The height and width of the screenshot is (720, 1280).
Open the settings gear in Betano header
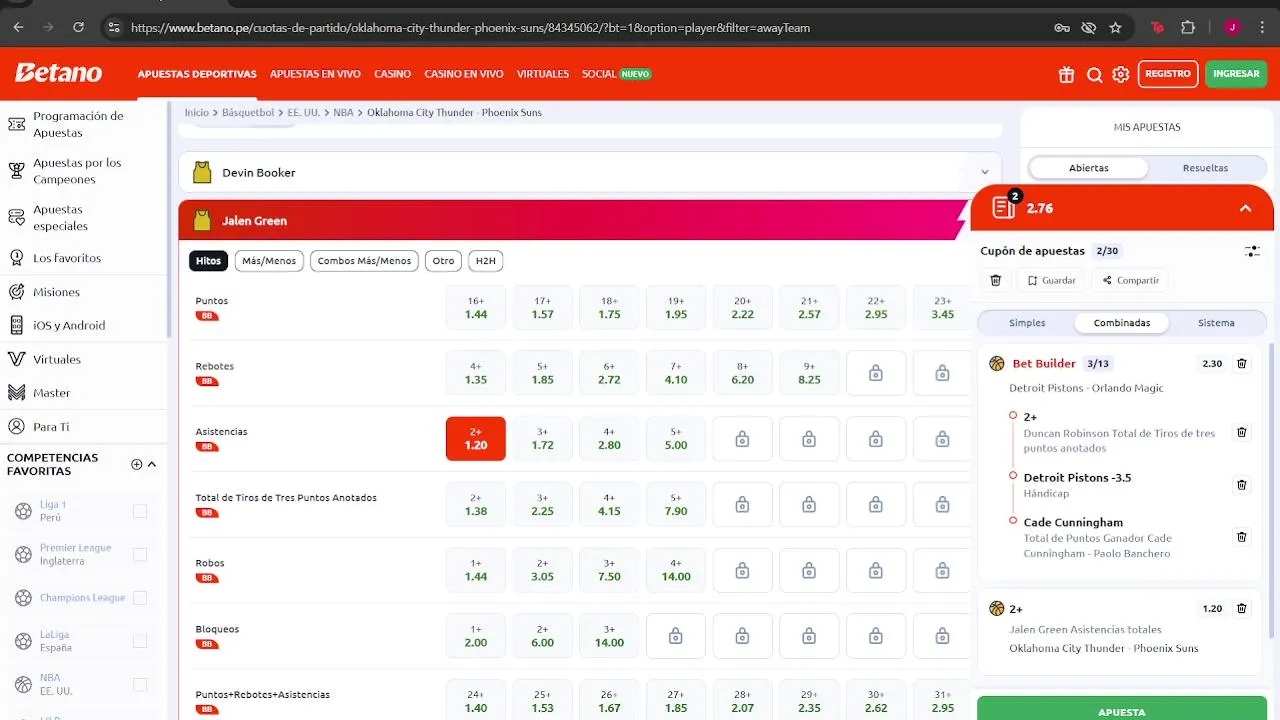[1121, 74]
